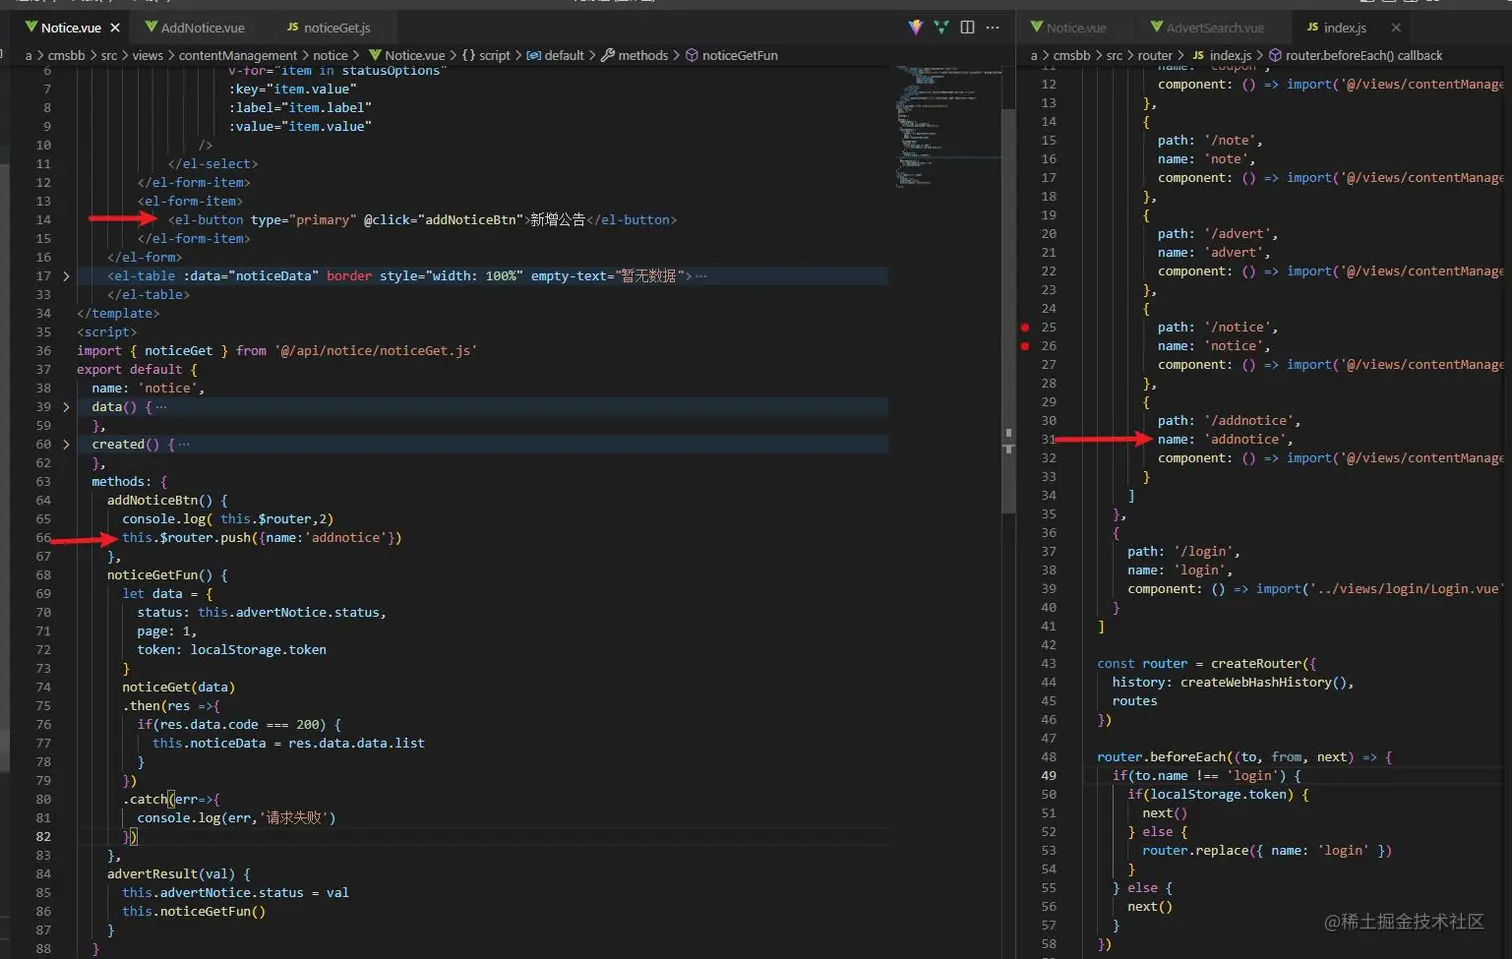Click advertResult(val) method definition
The height and width of the screenshot is (959, 1512).
point(179,874)
